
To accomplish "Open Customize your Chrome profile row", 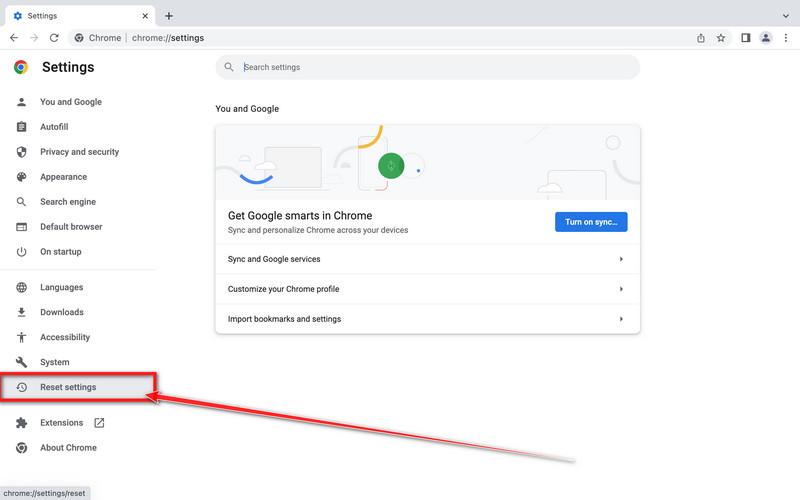I will point(428,289).
